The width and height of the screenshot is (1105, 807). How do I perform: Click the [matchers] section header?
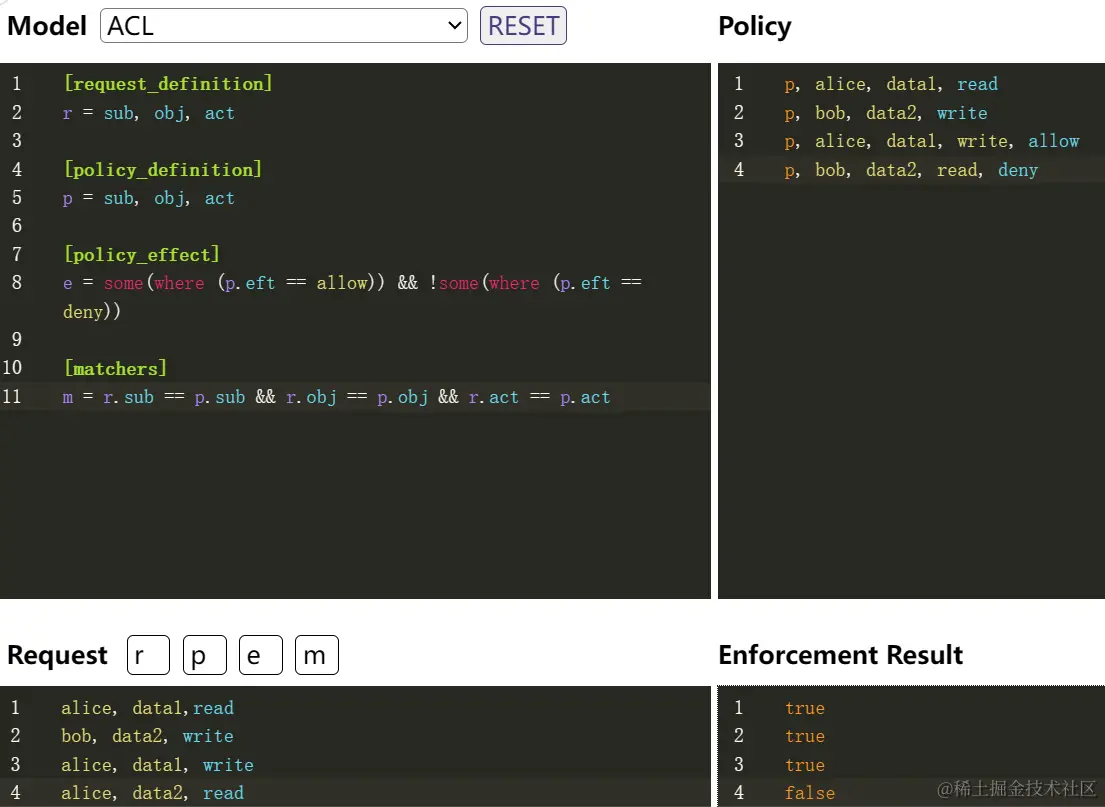click(116, 369)
